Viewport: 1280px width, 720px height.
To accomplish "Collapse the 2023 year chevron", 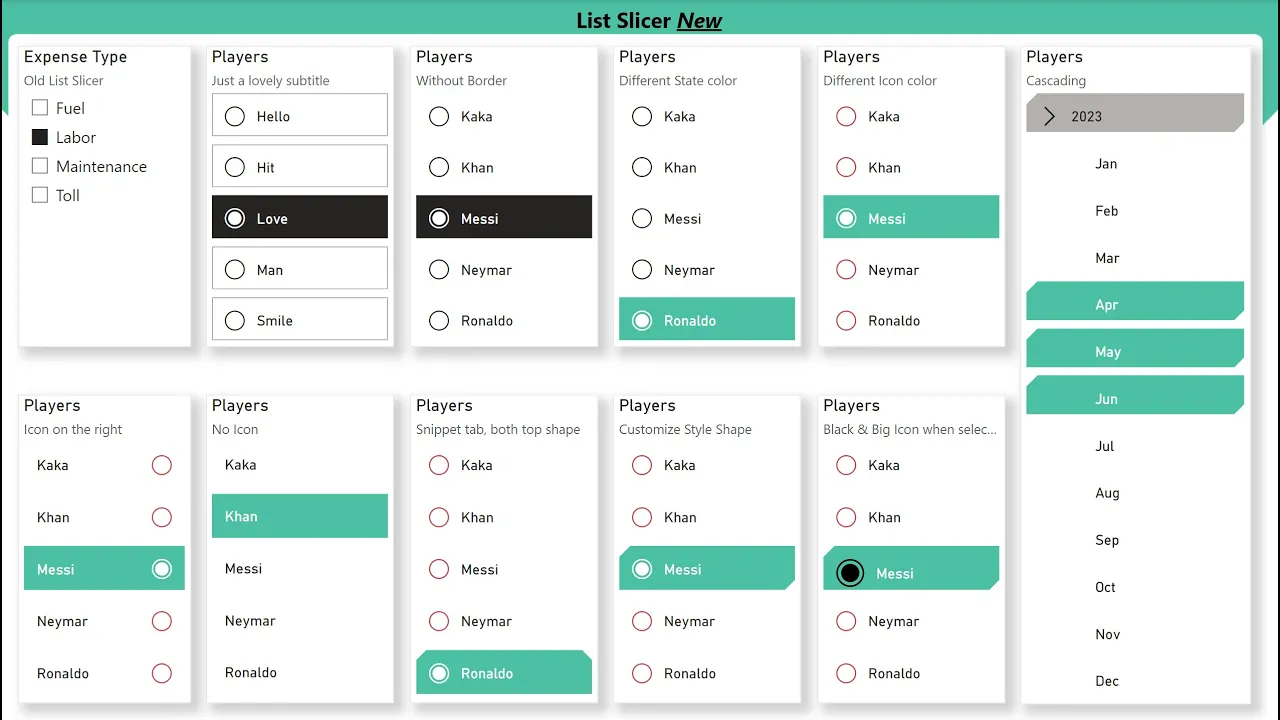I will (1049, 116).
